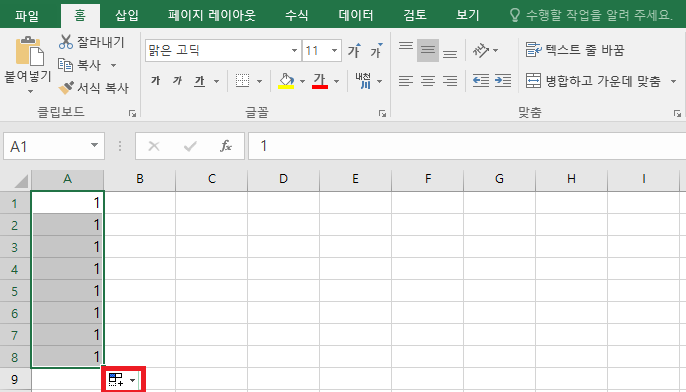Screen dimensions: 686x392
Task: Align cell text right
Action: (x=450, y=81)
